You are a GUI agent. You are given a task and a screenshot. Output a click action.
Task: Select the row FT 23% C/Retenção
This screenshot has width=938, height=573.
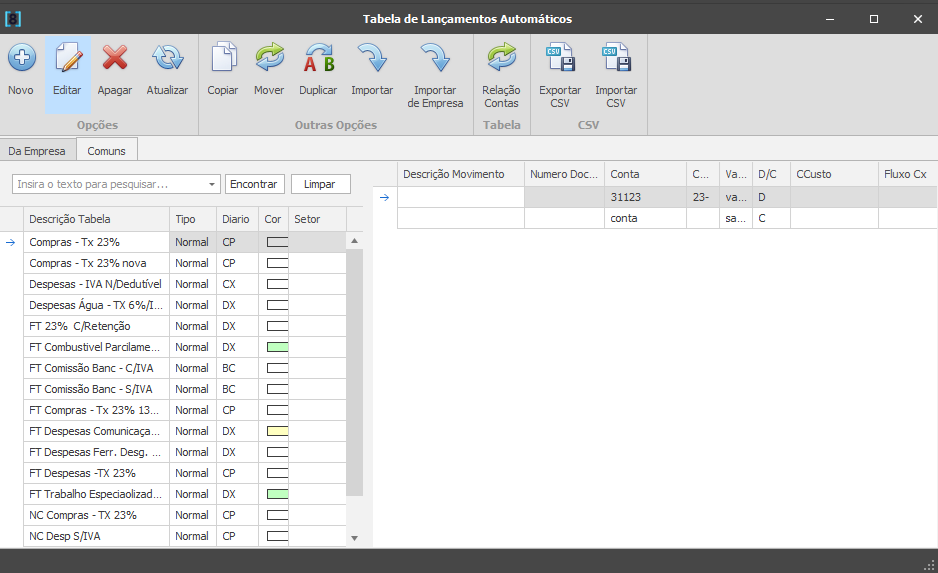tap(185, 326)
